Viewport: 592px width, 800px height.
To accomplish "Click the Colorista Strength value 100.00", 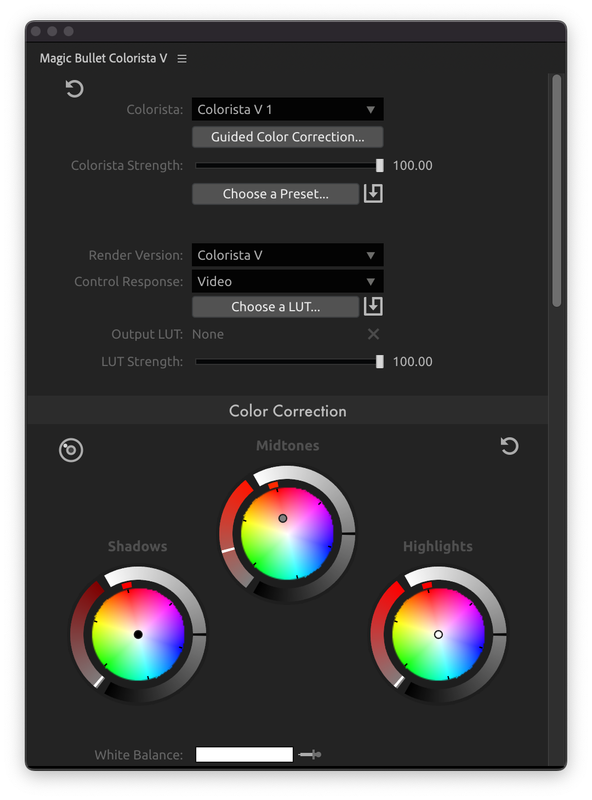I will [x=412, y=165].
